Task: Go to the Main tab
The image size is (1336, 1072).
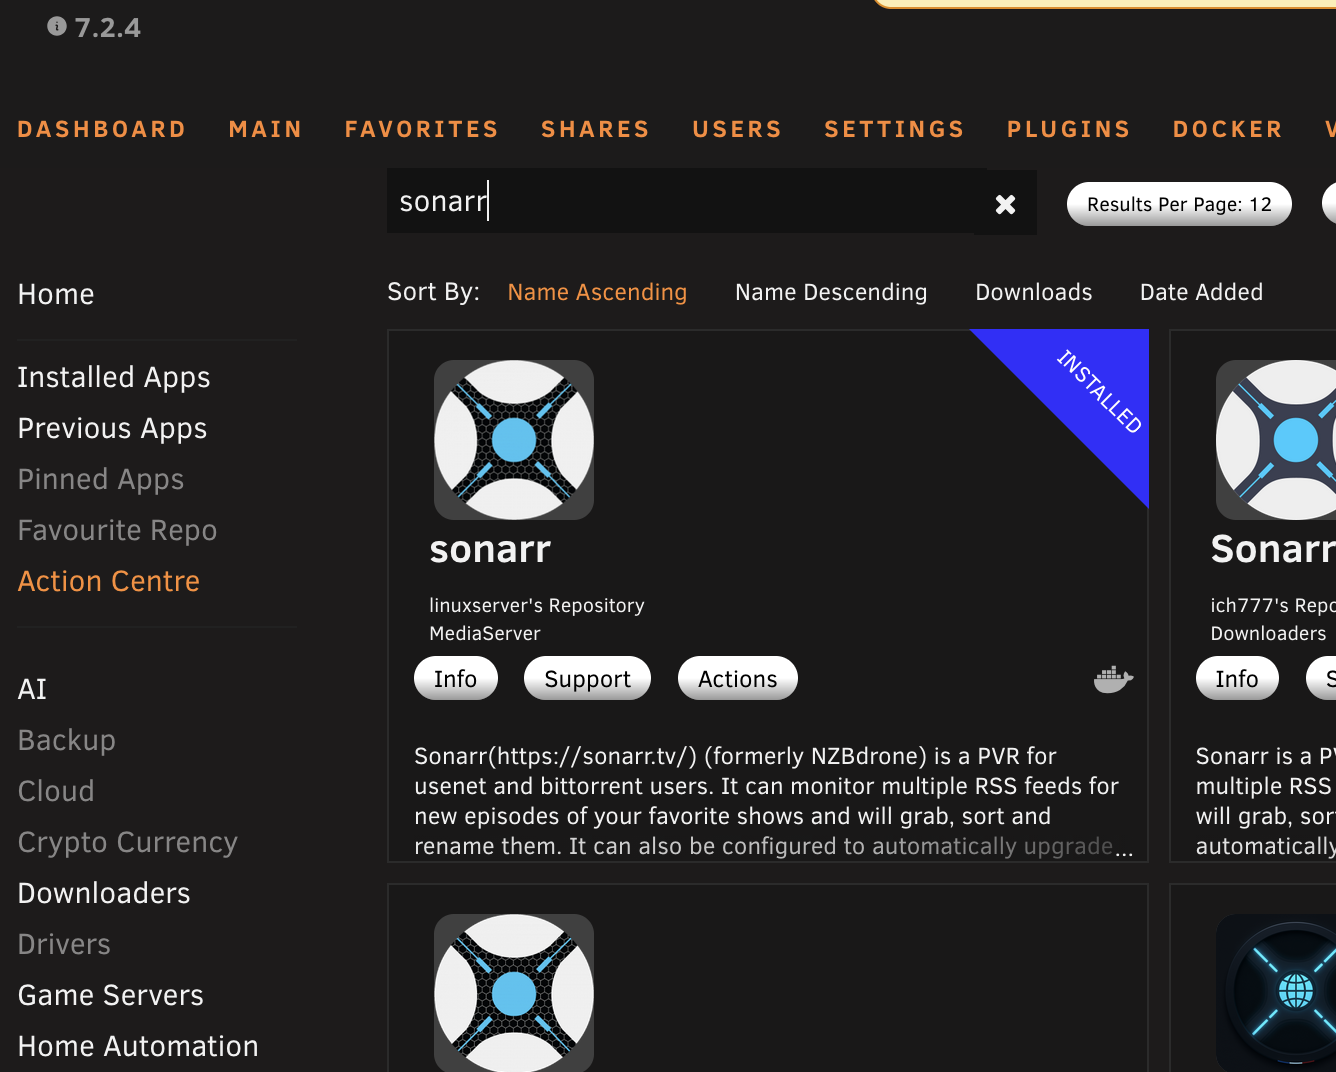Action: point(265,129)
